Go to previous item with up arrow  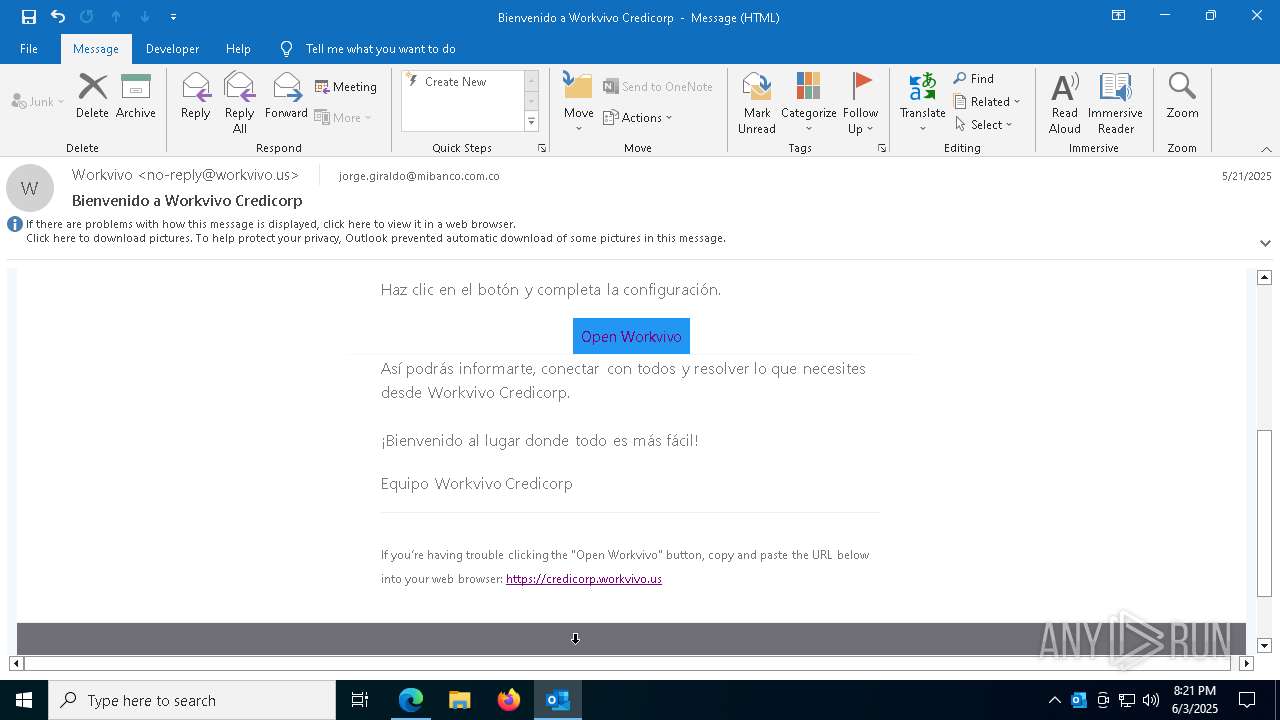[x=116, y=17]
